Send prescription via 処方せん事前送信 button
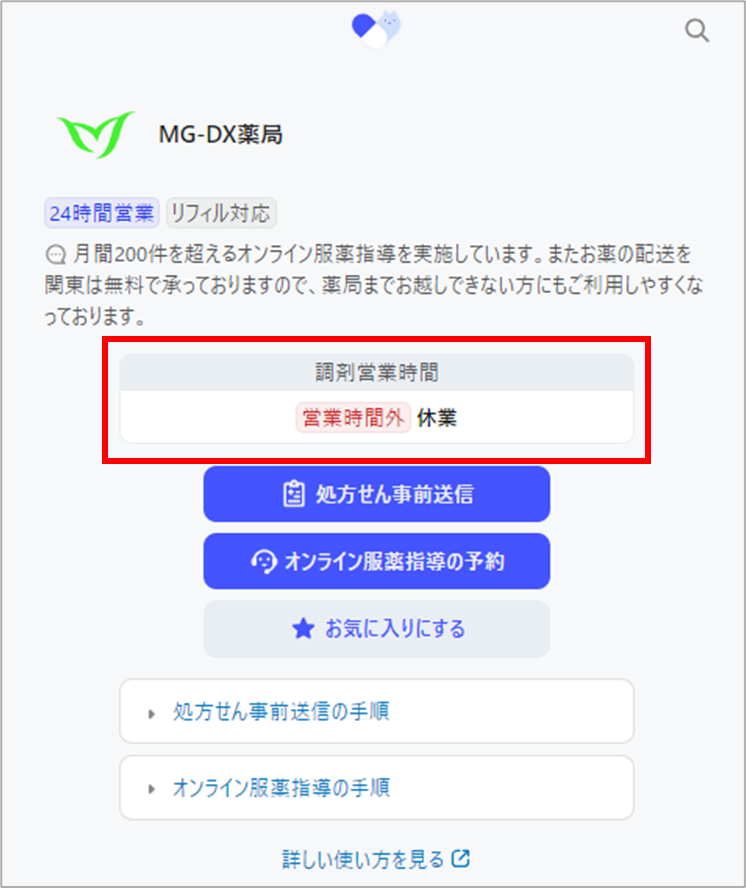The width and height of the screenshot is (746, 888). 377,494
